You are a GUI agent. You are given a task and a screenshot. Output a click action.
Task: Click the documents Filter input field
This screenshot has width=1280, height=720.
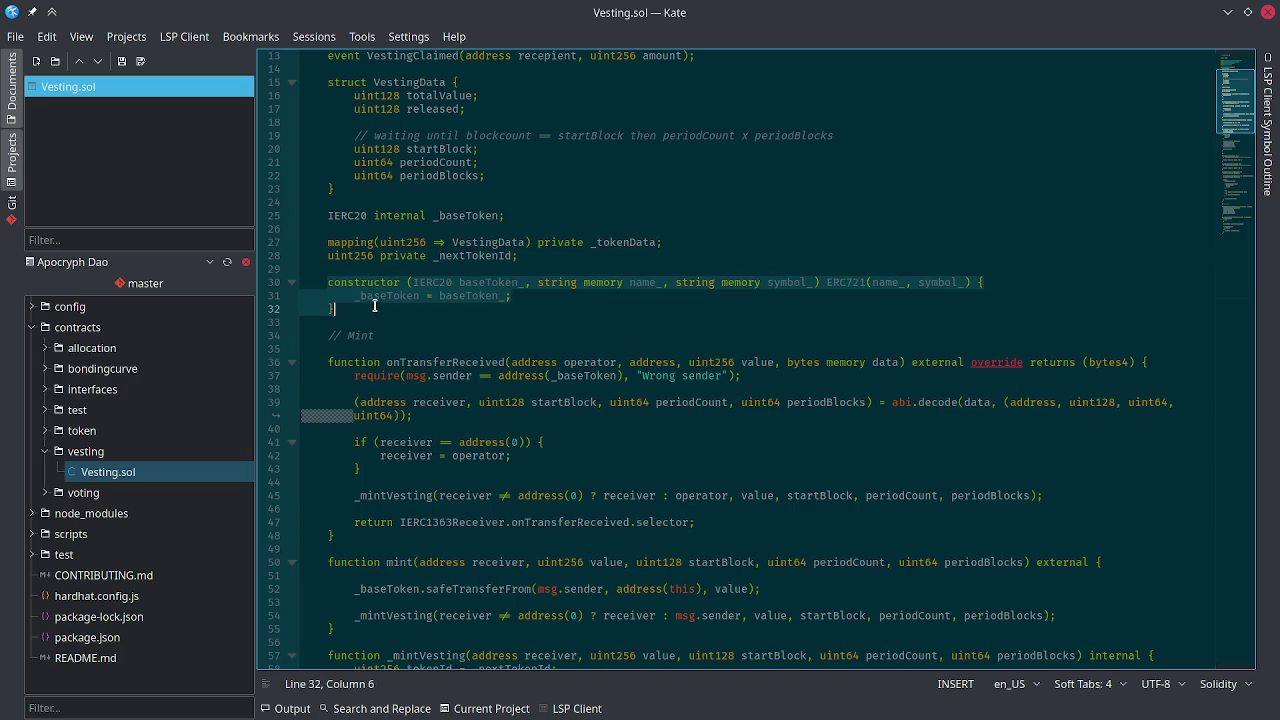[x=139, y=240]
